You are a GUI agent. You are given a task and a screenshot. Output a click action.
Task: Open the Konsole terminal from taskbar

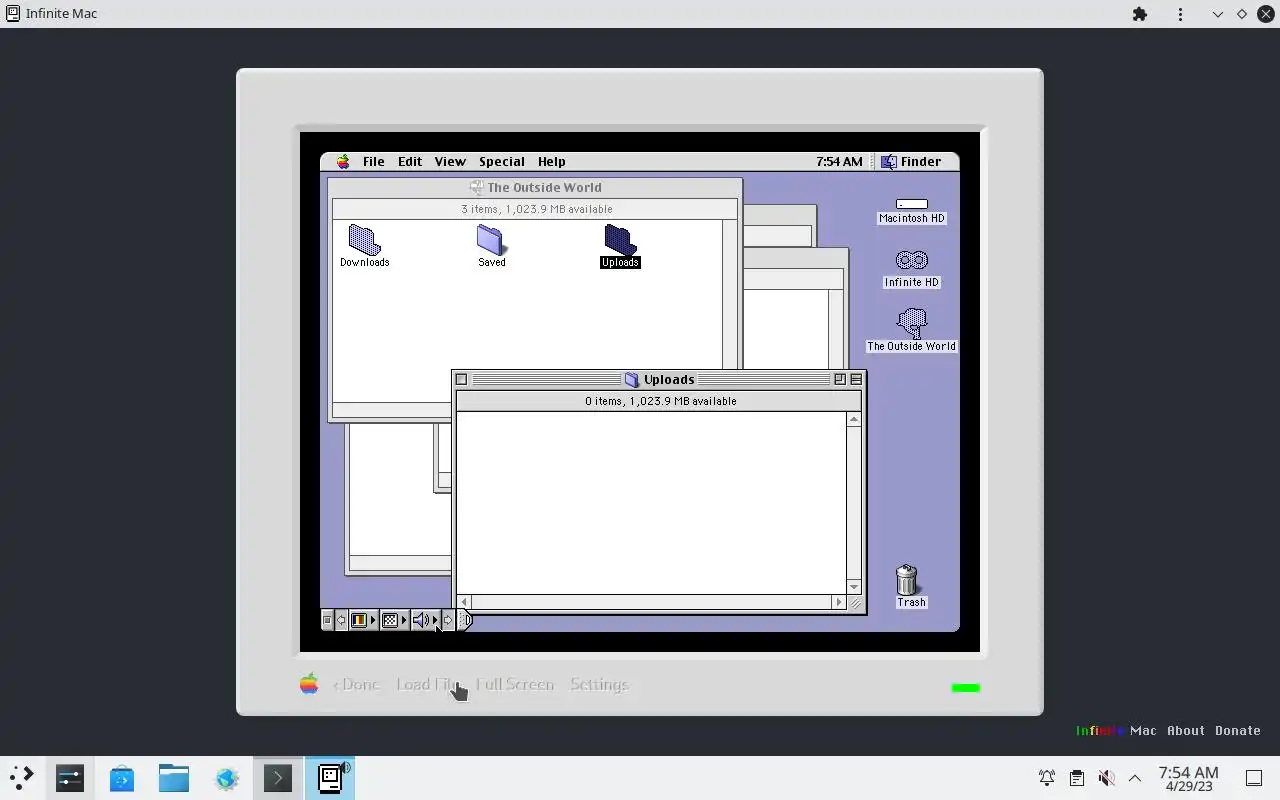click(x=277, y=777)
